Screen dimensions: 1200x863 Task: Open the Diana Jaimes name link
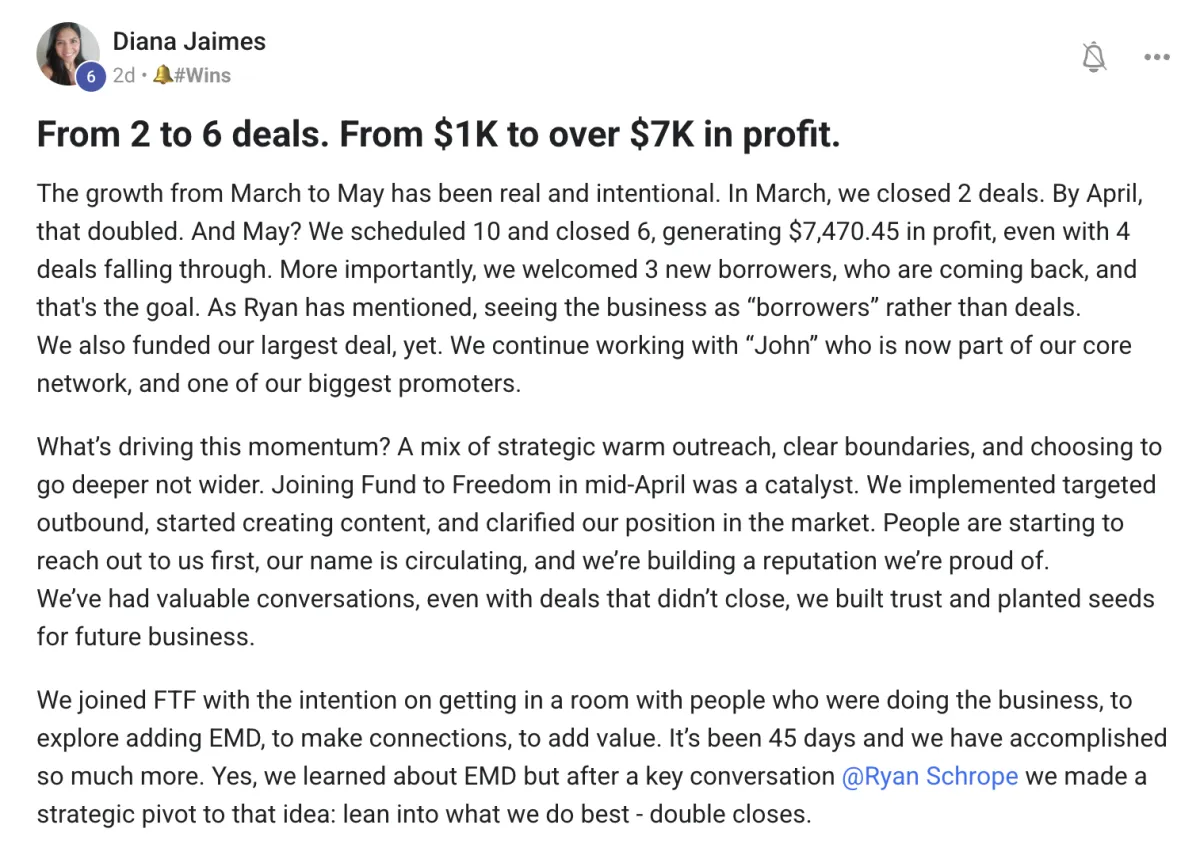pyautogui.click(x=189, y=41)
